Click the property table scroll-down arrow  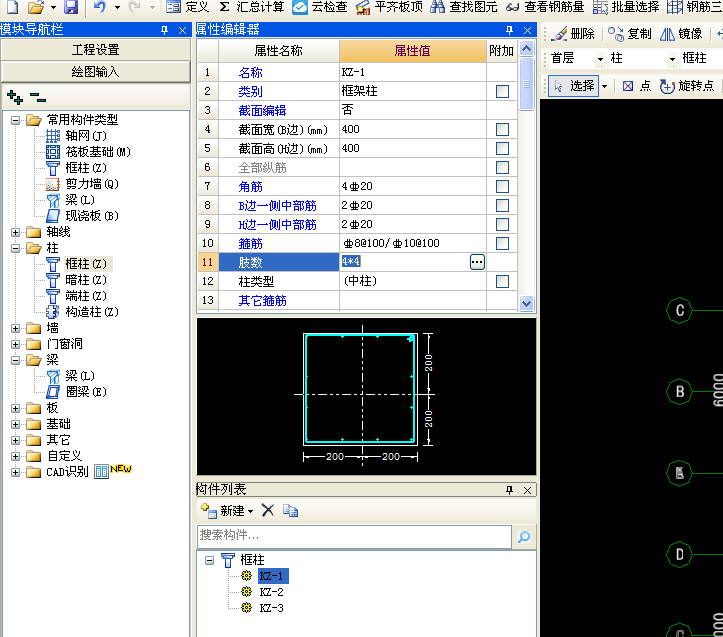[x=526, y=303]
